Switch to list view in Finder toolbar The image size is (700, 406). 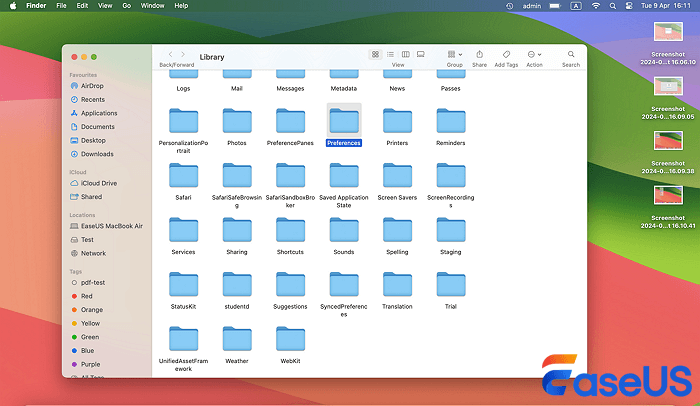(390, 54)
